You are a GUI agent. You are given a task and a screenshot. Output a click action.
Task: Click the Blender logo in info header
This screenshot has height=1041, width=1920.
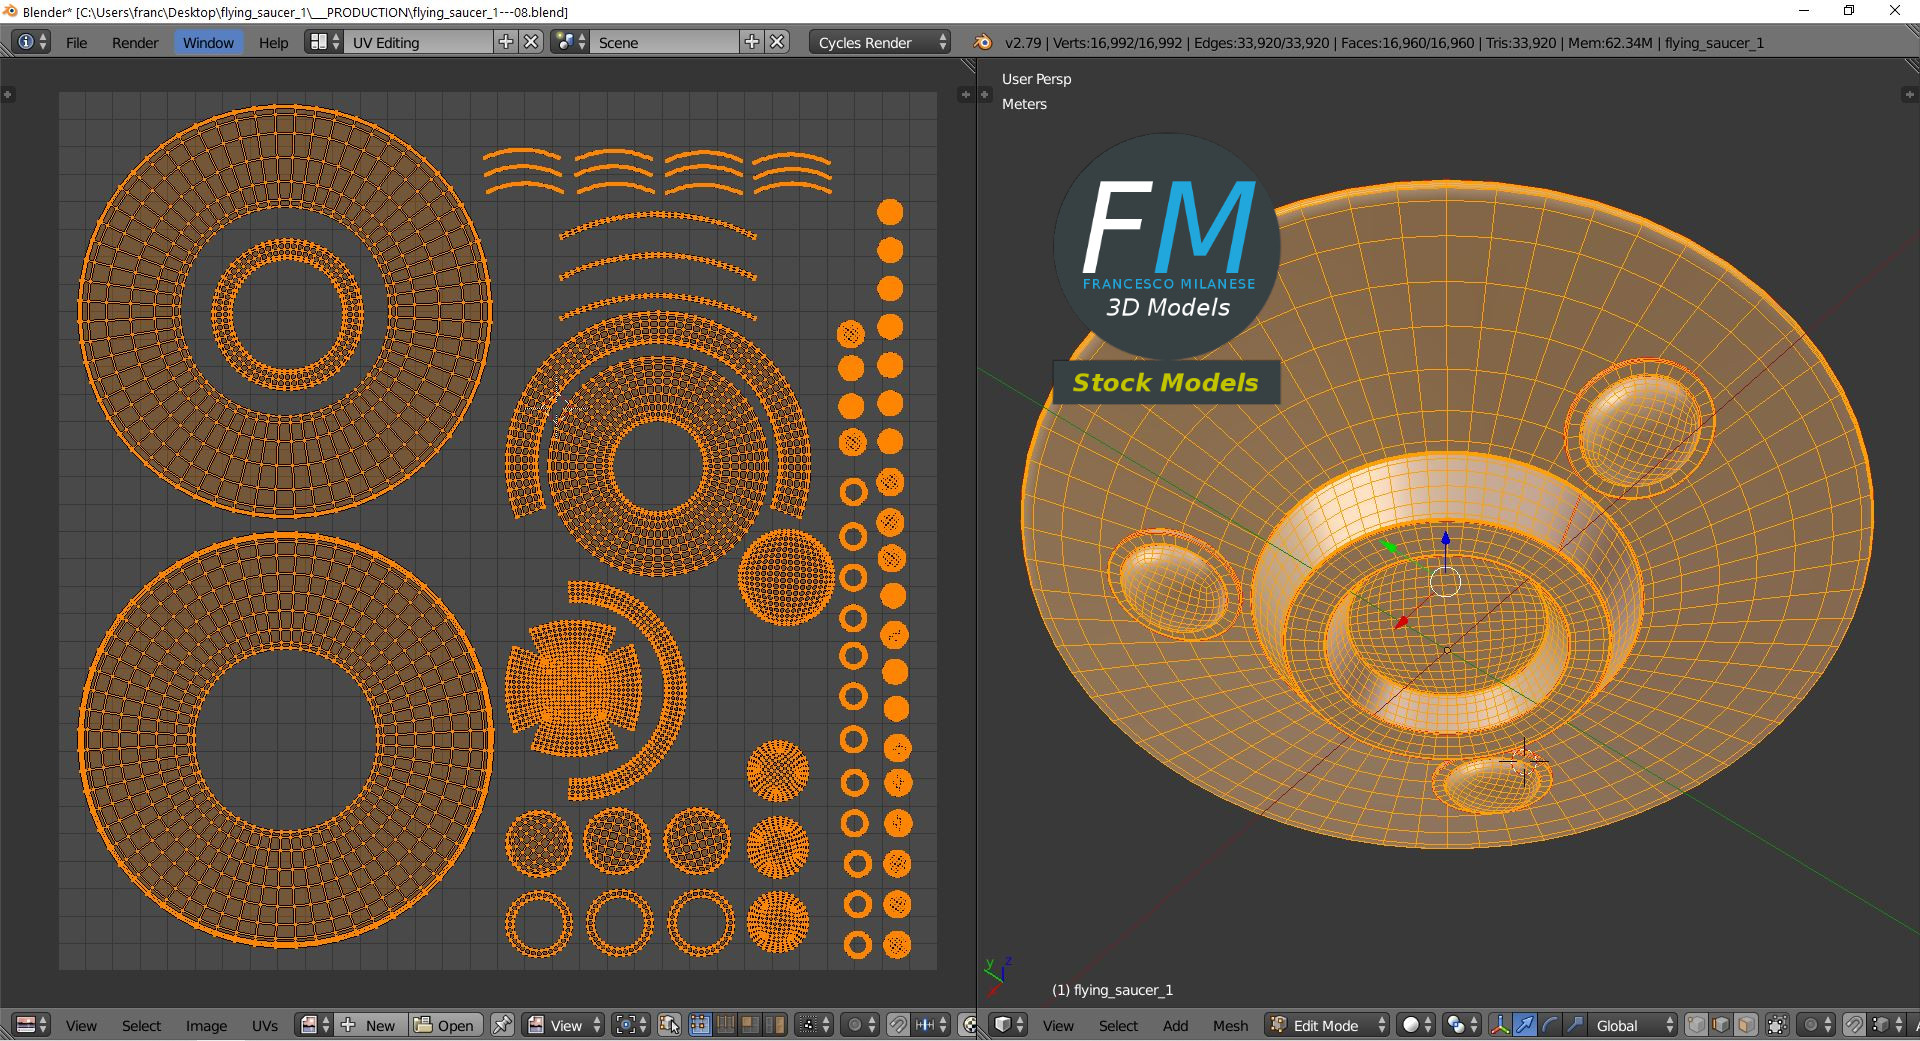tap(983, 42)
